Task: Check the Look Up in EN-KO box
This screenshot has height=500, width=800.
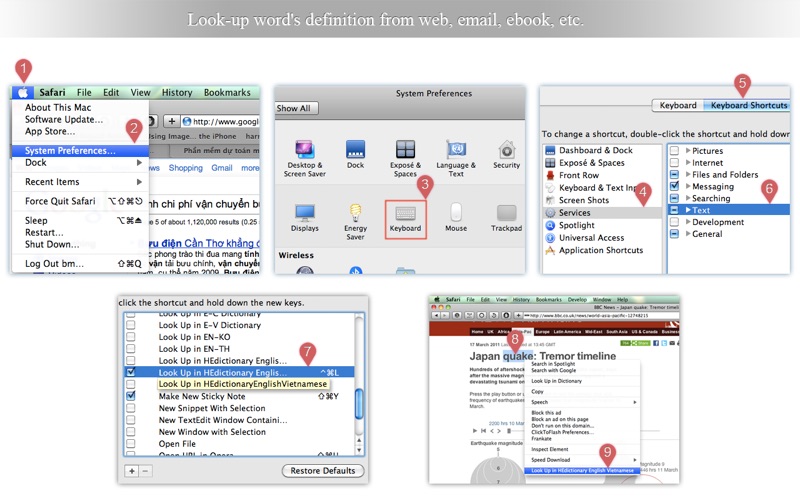Action: pyautogui.click(x=131, y=337)
